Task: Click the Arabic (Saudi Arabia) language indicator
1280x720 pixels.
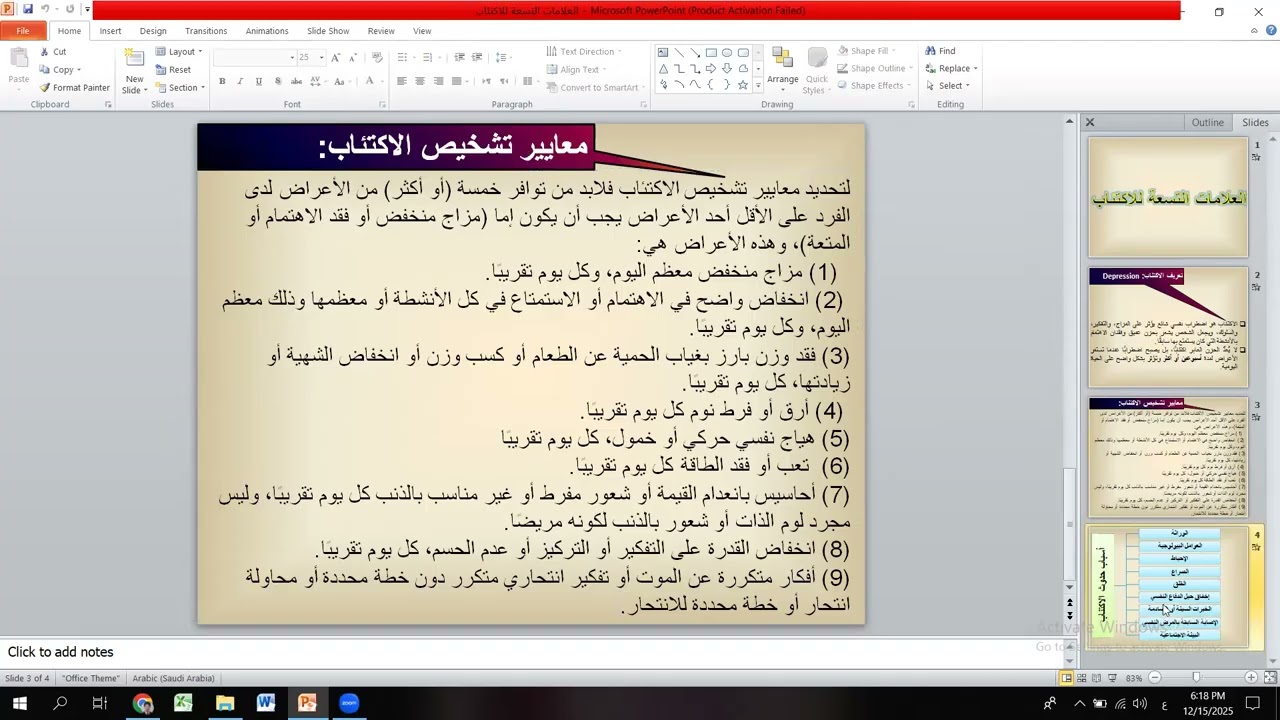Action: click(173, 678)
